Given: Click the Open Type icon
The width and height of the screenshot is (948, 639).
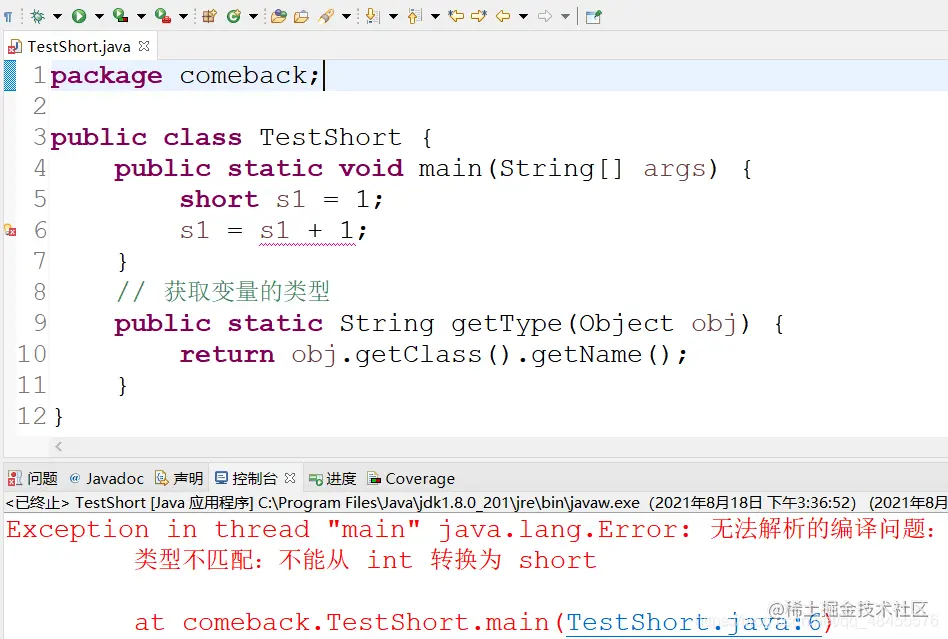Looking at the screenshot, I should pos(279,16).
